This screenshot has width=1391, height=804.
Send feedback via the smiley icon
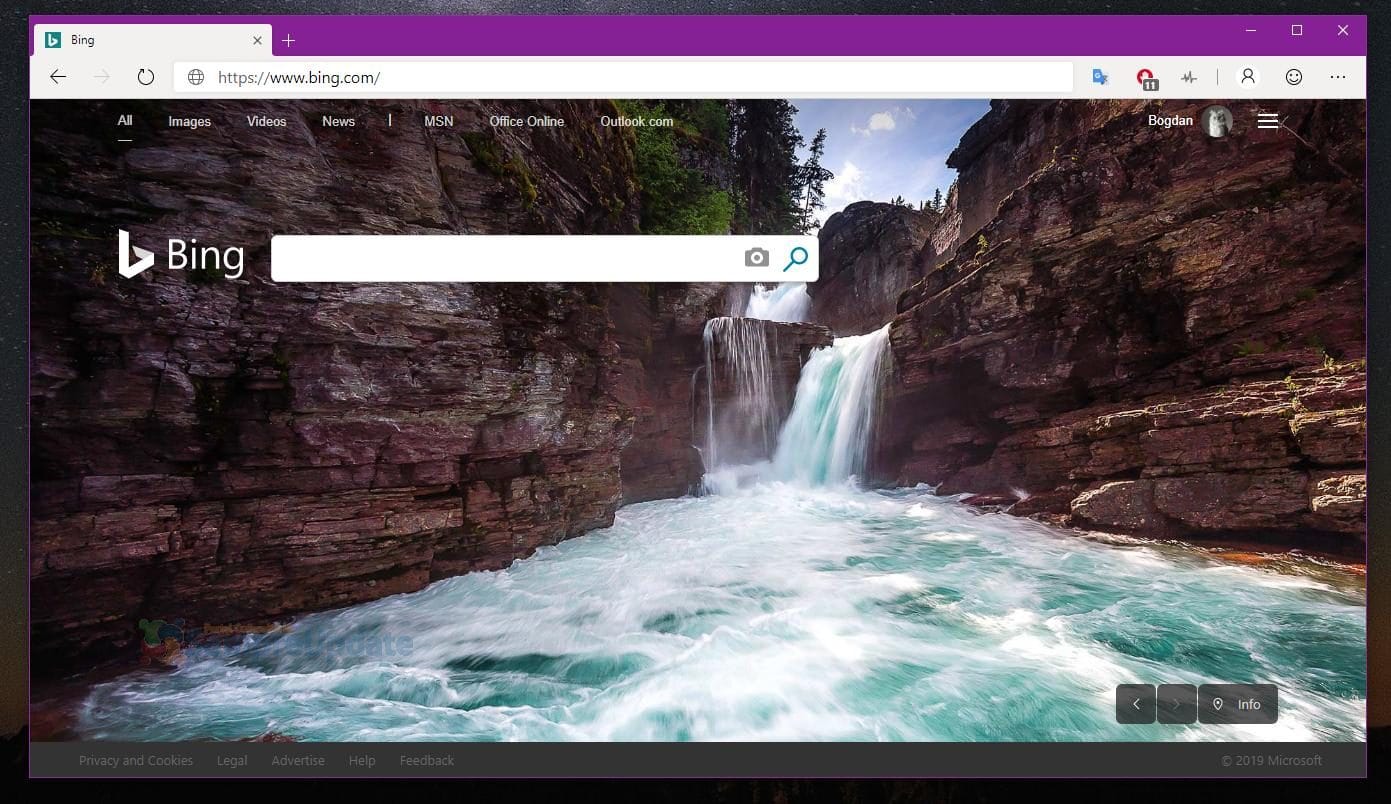coord(1294,77)
